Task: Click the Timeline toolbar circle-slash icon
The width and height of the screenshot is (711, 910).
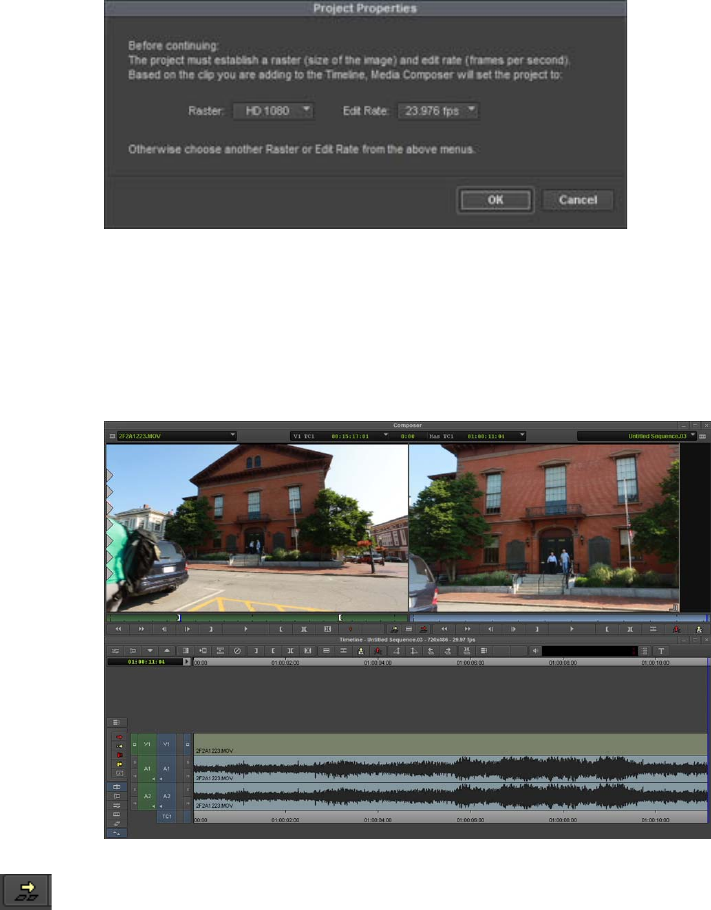Action: coord(237,651)
